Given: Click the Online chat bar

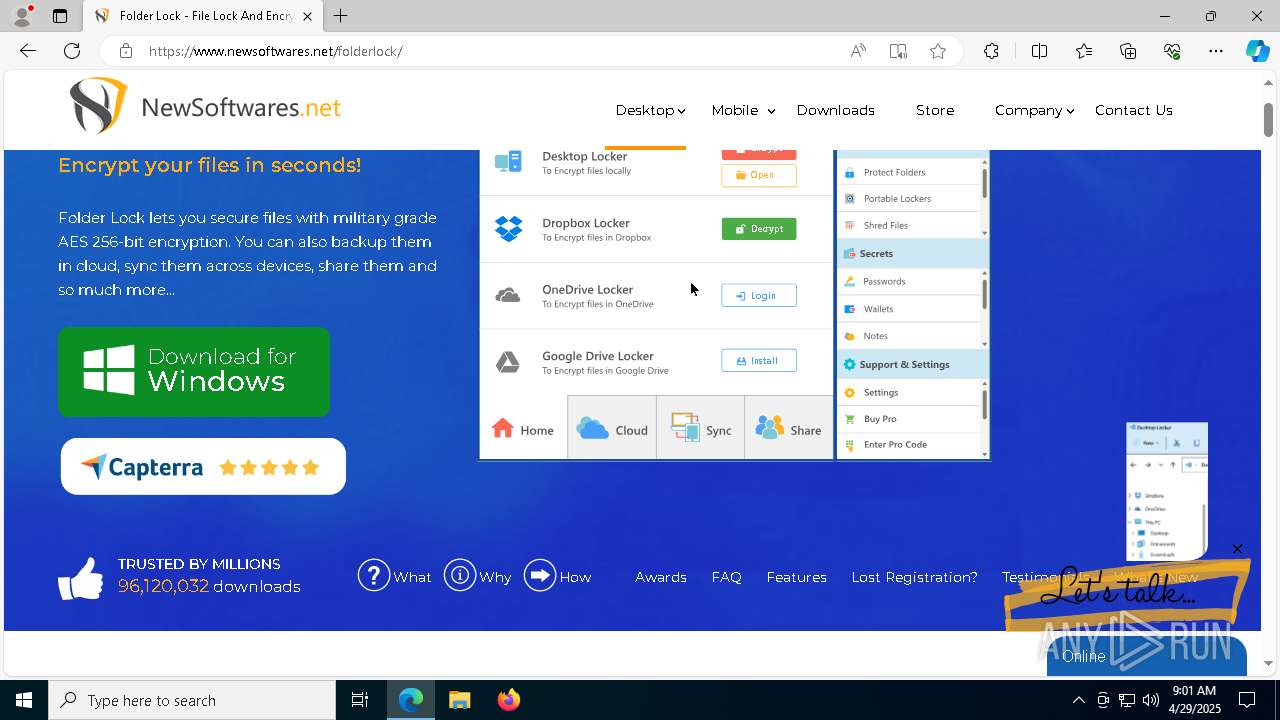Looking at the screenshot, I should [1147, 656].
